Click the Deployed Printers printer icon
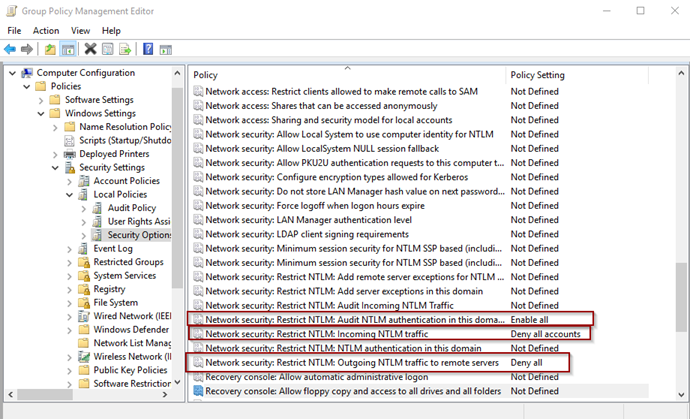This screenshot has width=690, height=419. point(70,154)
